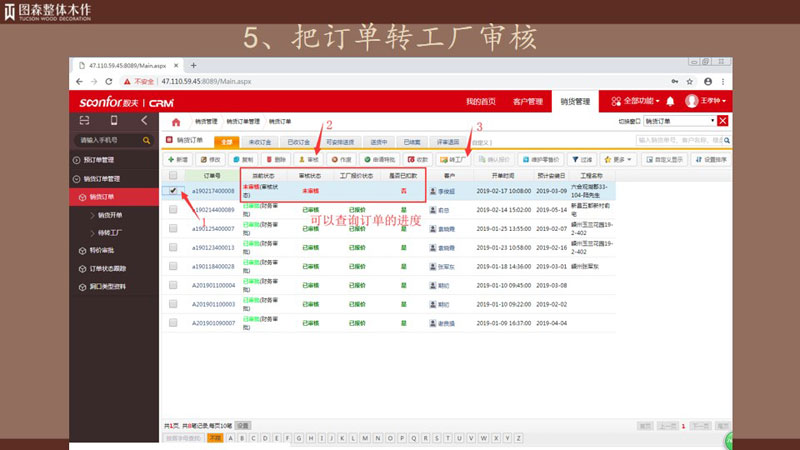Click the red close icon beside 切换窗口
This screenshot has width=800, height=450.
[x=722, y=121]
